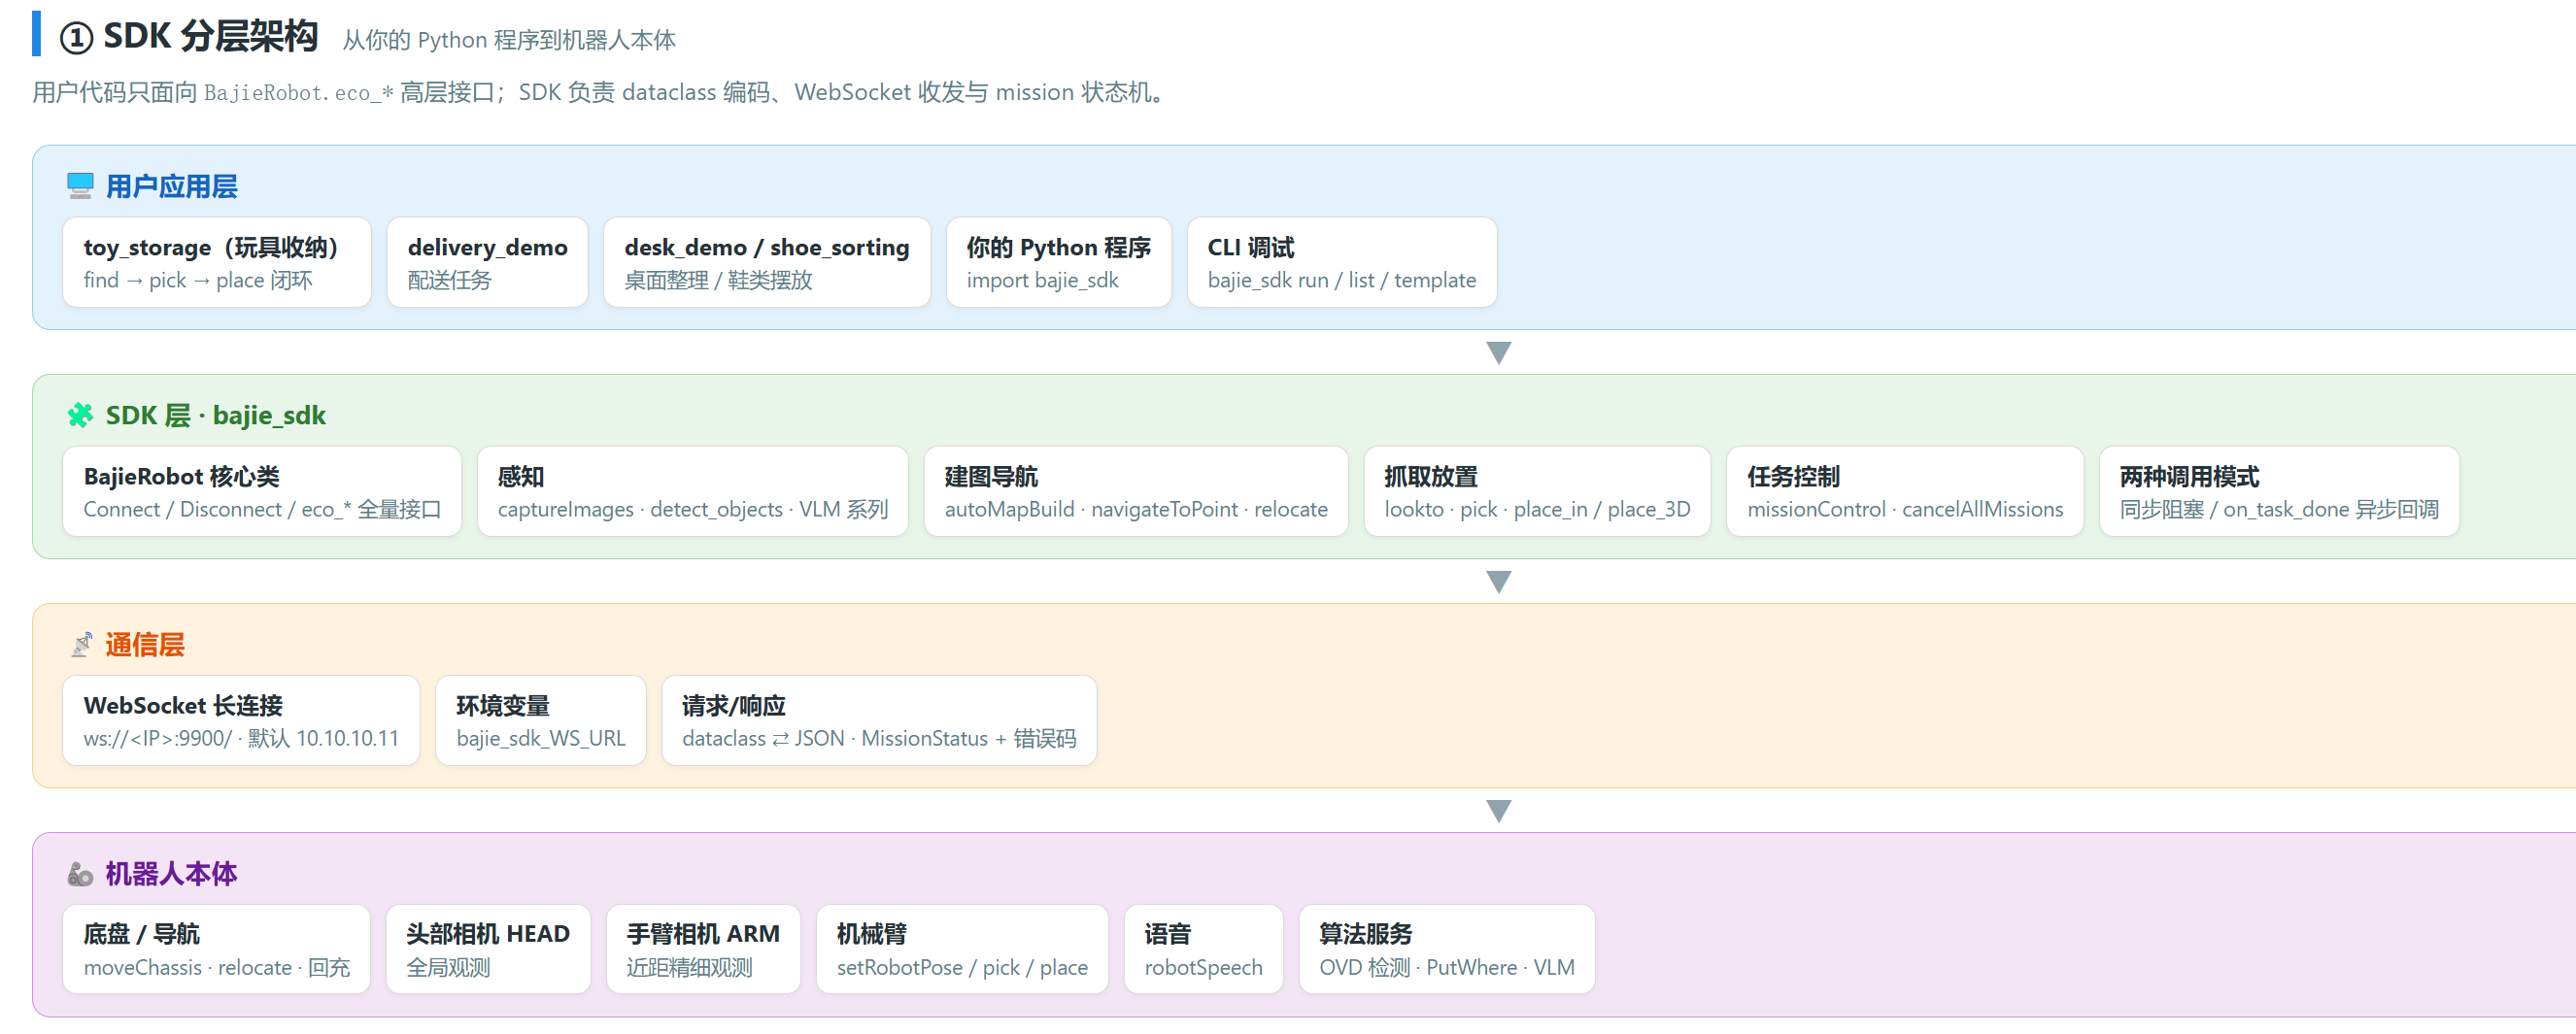The image size is (2576, 1034).
Task: Click the 用户应用层 layer heading
Action: click(171, 186)
